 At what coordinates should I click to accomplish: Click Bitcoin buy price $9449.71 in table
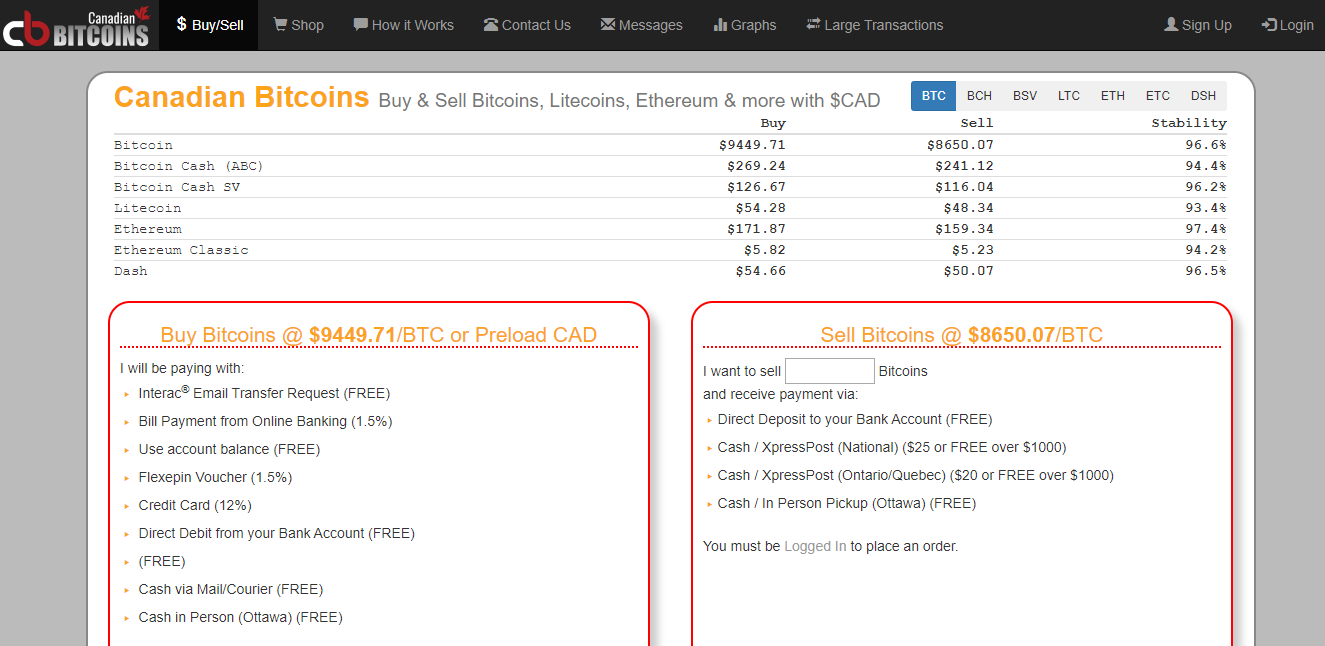[752, 145]
